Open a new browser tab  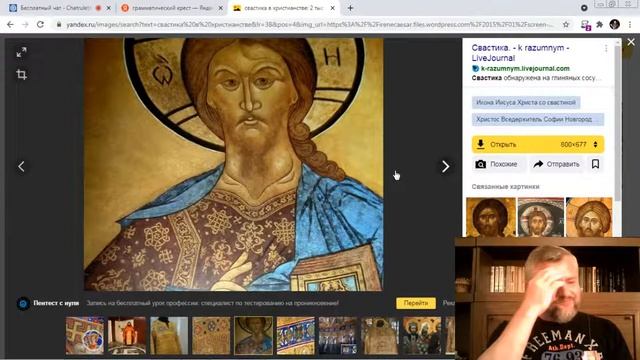pos(350,8)
